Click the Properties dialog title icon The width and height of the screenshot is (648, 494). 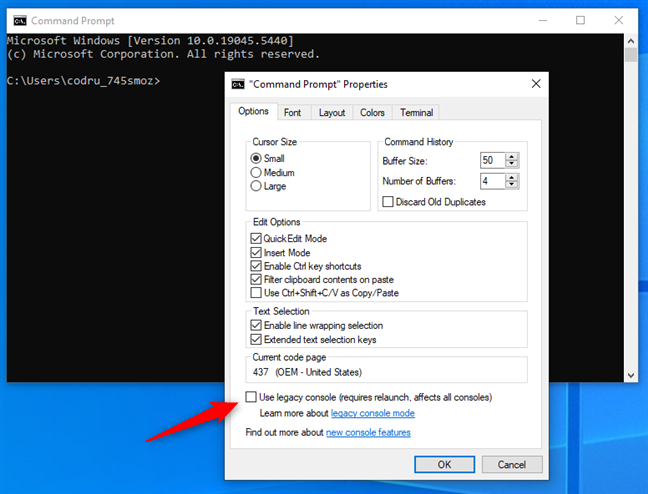pyautogui.click(x=238, y=84)
